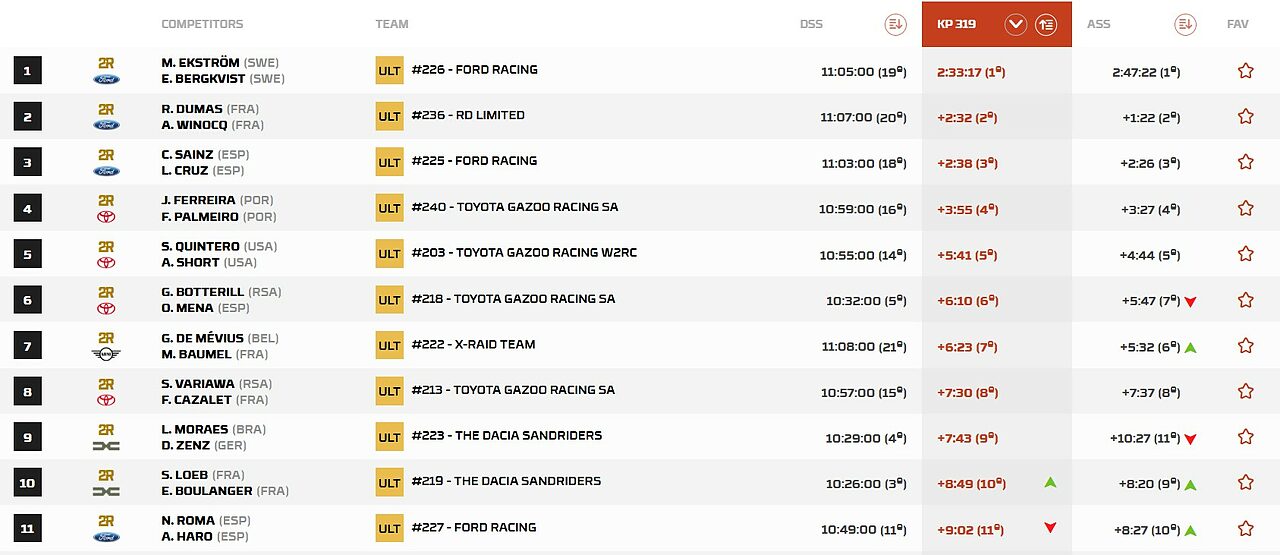Viewport: 1280px width, 555px height.
Task: Click Mini logo in De Mévius row
Action: (x=106, y=354)
